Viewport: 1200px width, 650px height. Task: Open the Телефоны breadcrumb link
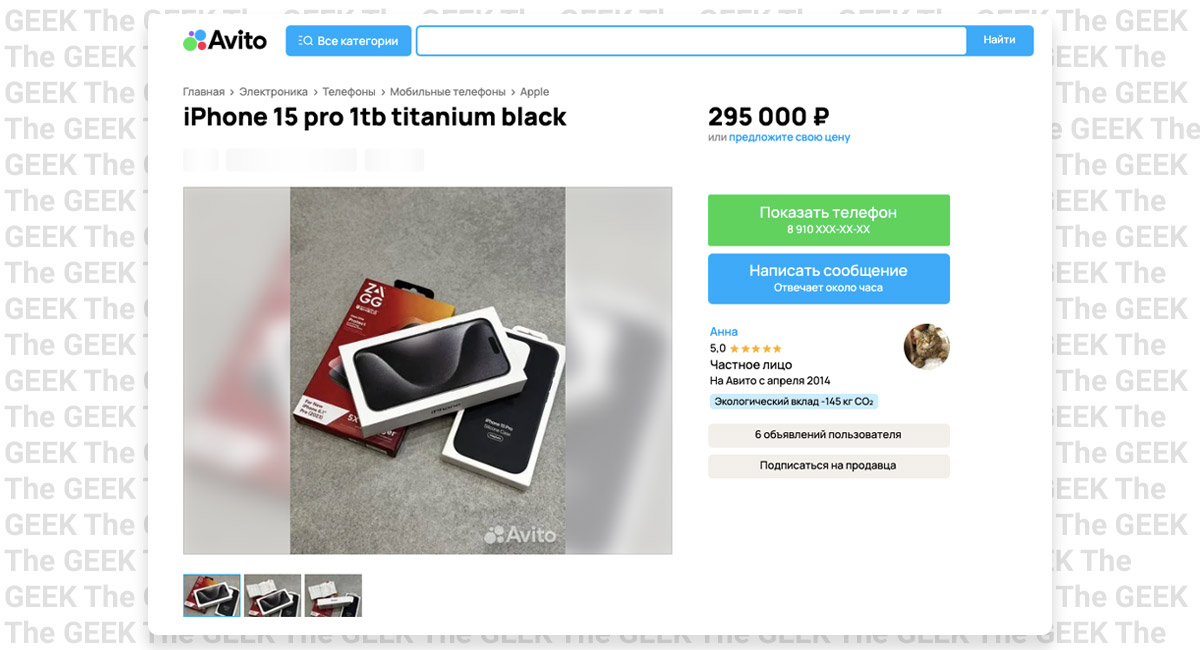pos(349,92)
